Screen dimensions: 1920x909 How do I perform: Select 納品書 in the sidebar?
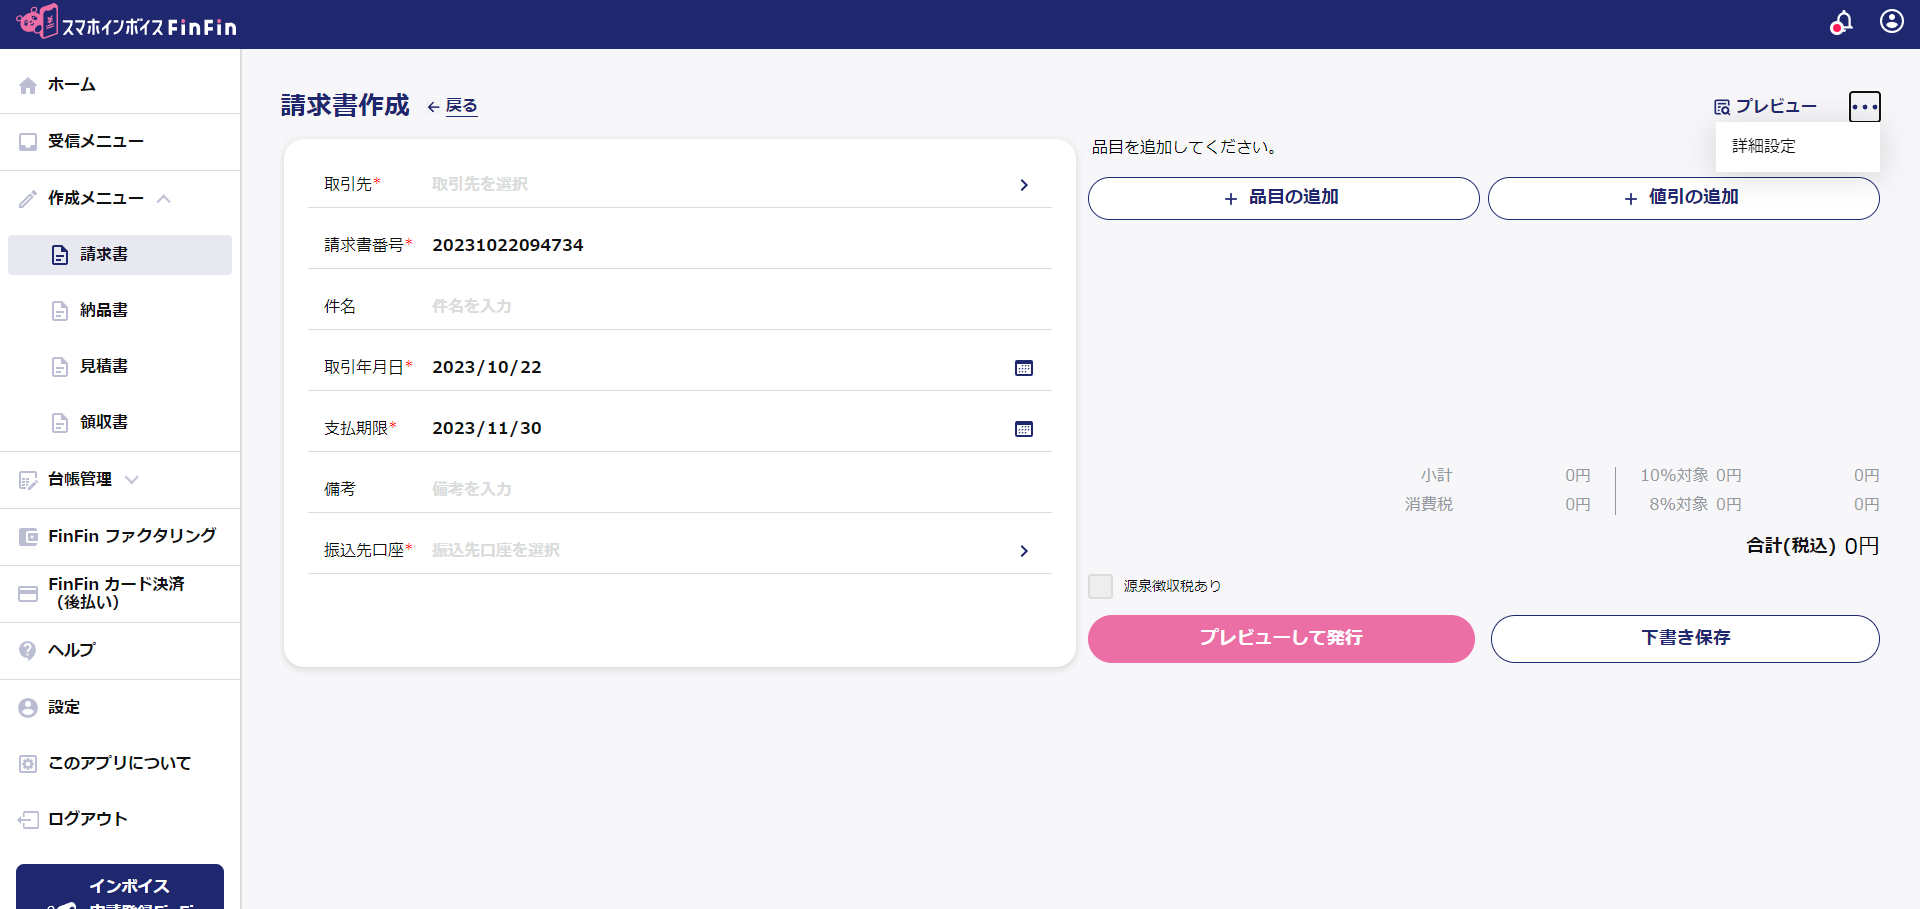pos(120,311)
